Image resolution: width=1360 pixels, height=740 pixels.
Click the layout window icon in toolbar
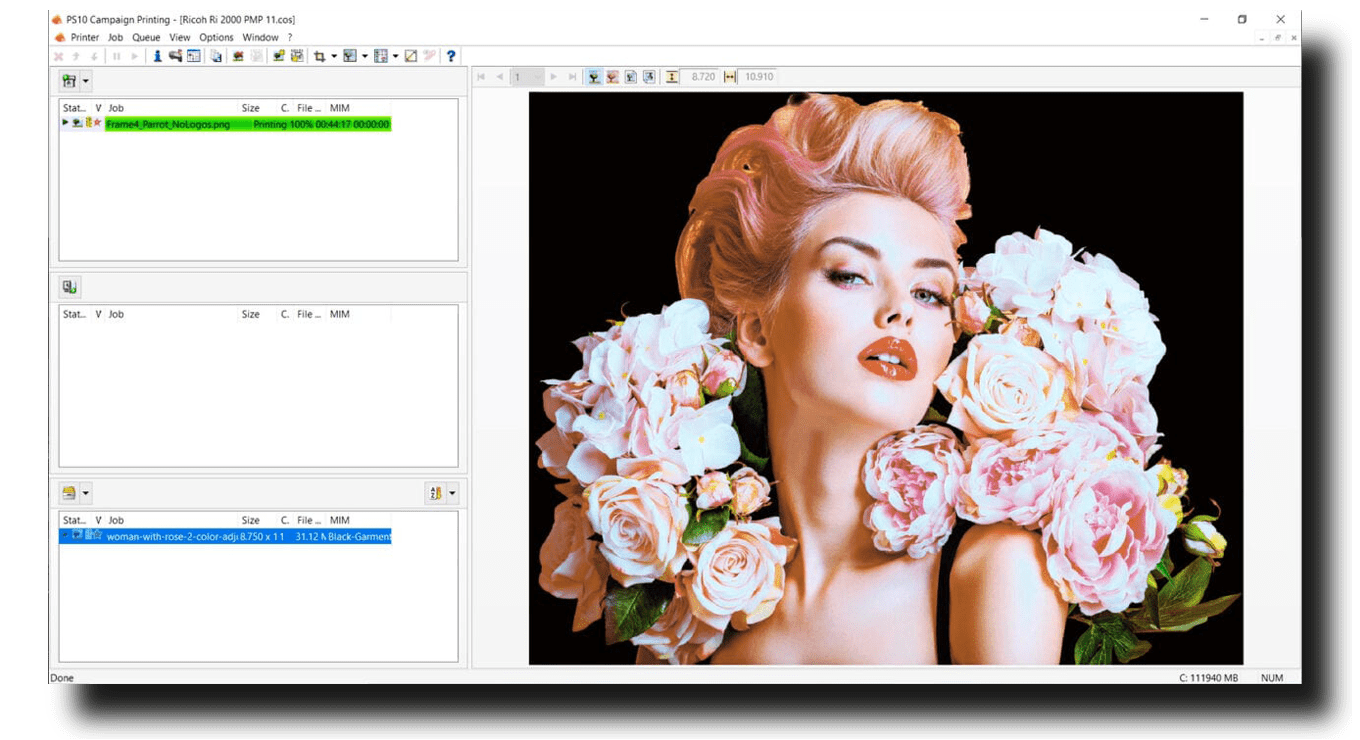(193, 57)
